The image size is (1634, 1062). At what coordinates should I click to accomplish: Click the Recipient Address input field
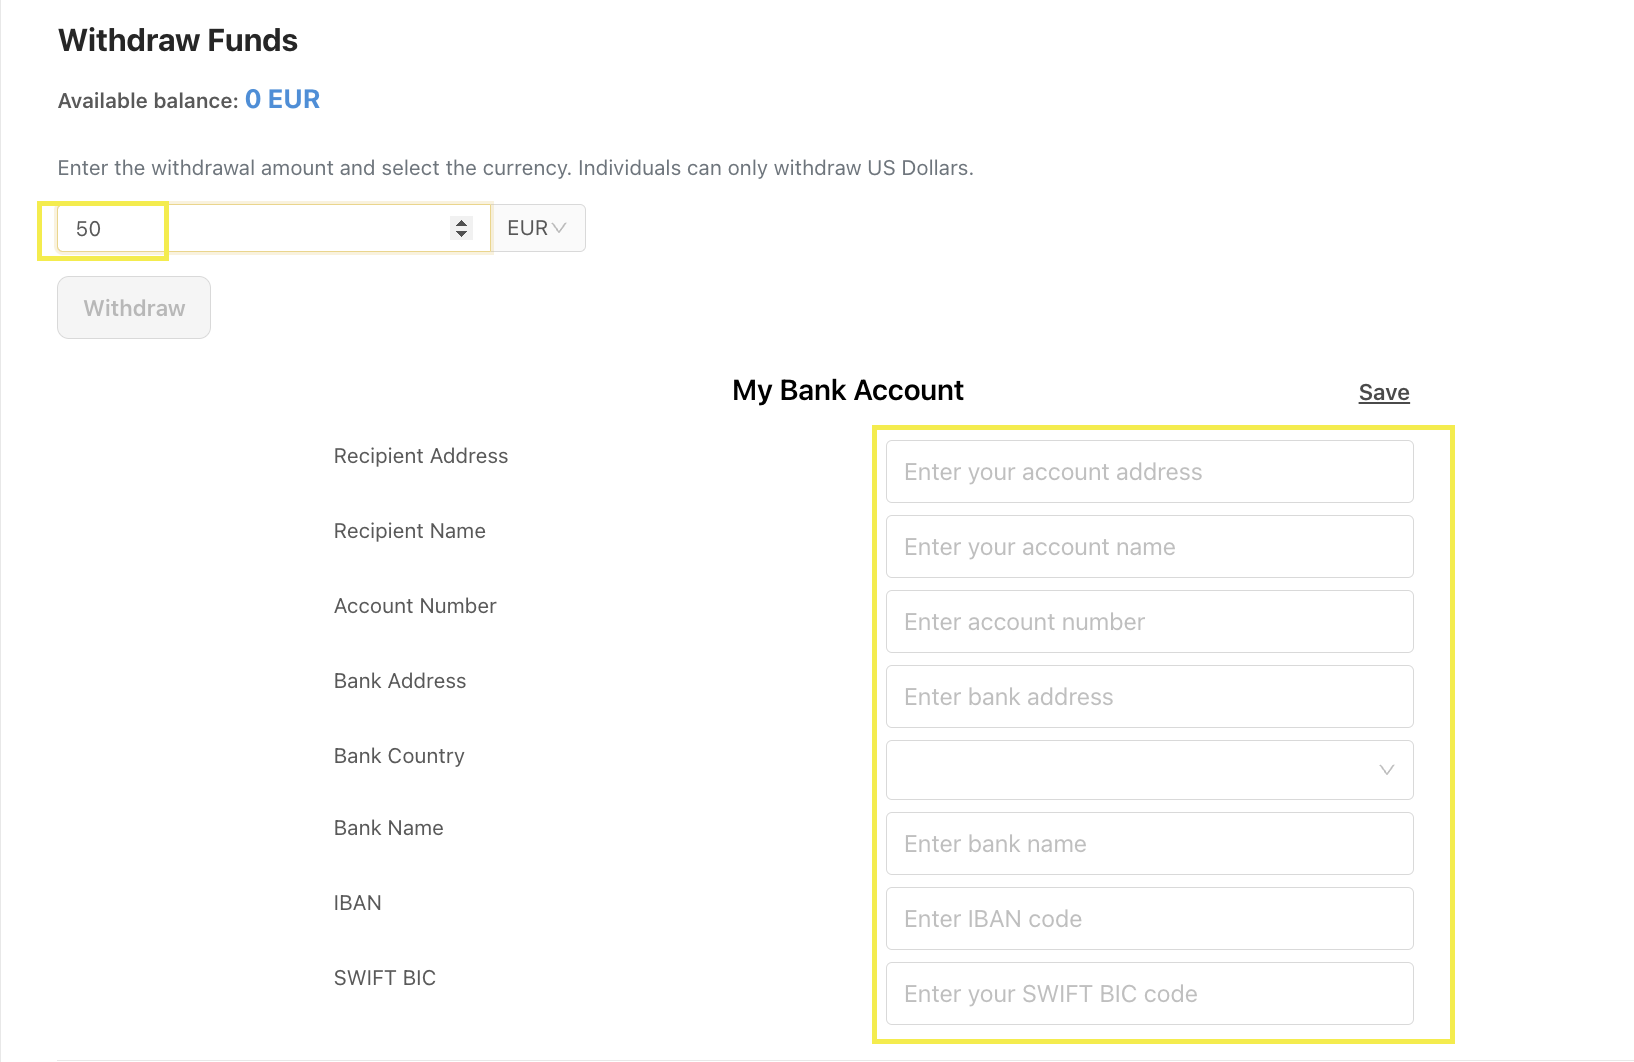[1149, 472]
